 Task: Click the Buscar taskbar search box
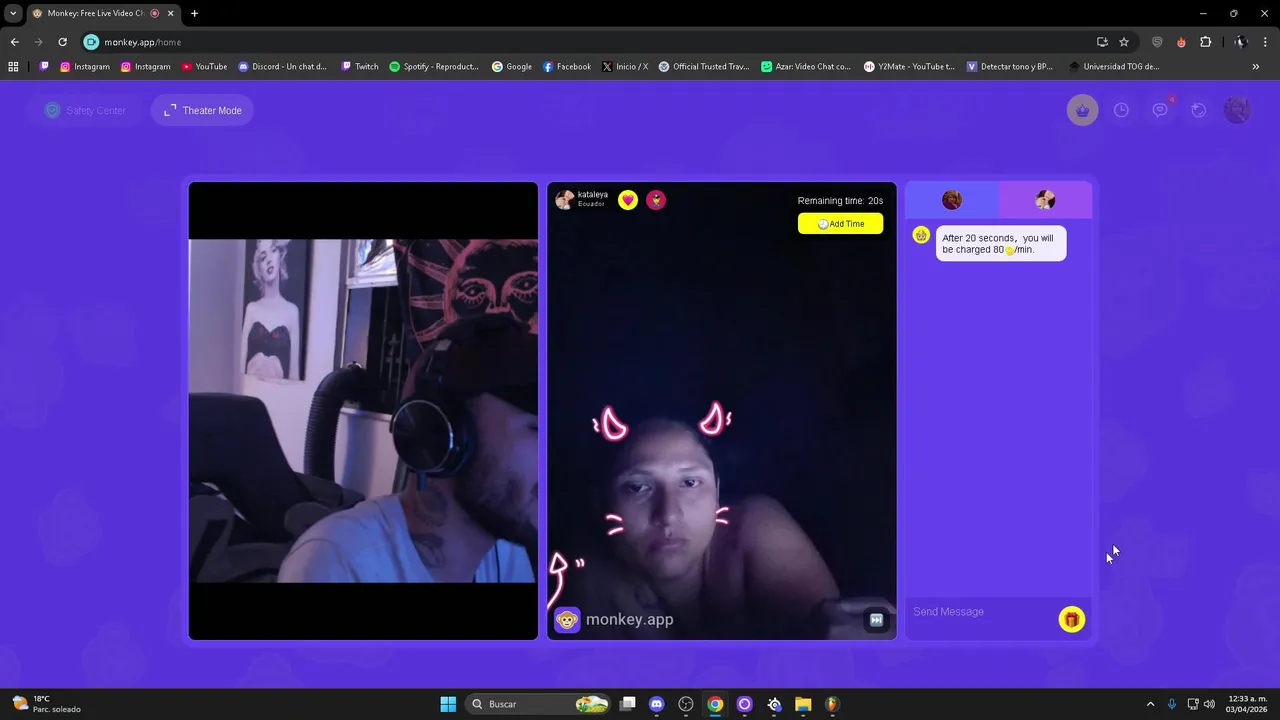[x=539, y=704]
